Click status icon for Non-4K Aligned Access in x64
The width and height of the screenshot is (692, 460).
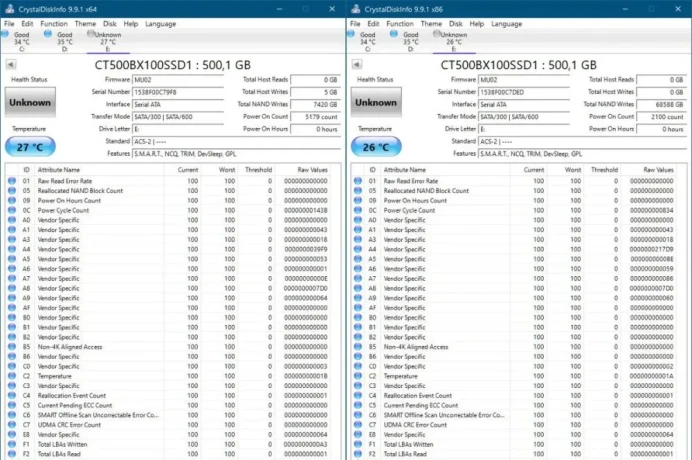coord(12,347)
